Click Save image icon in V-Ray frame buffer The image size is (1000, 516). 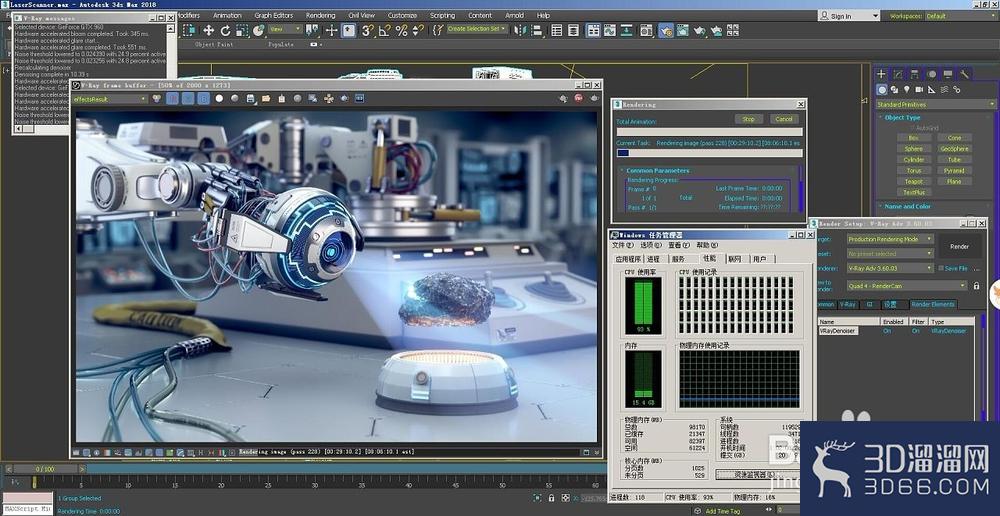point(251,99)
